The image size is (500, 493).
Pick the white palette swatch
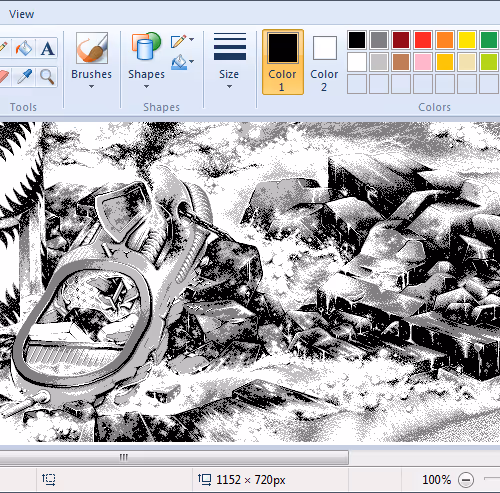click(357, 62)
